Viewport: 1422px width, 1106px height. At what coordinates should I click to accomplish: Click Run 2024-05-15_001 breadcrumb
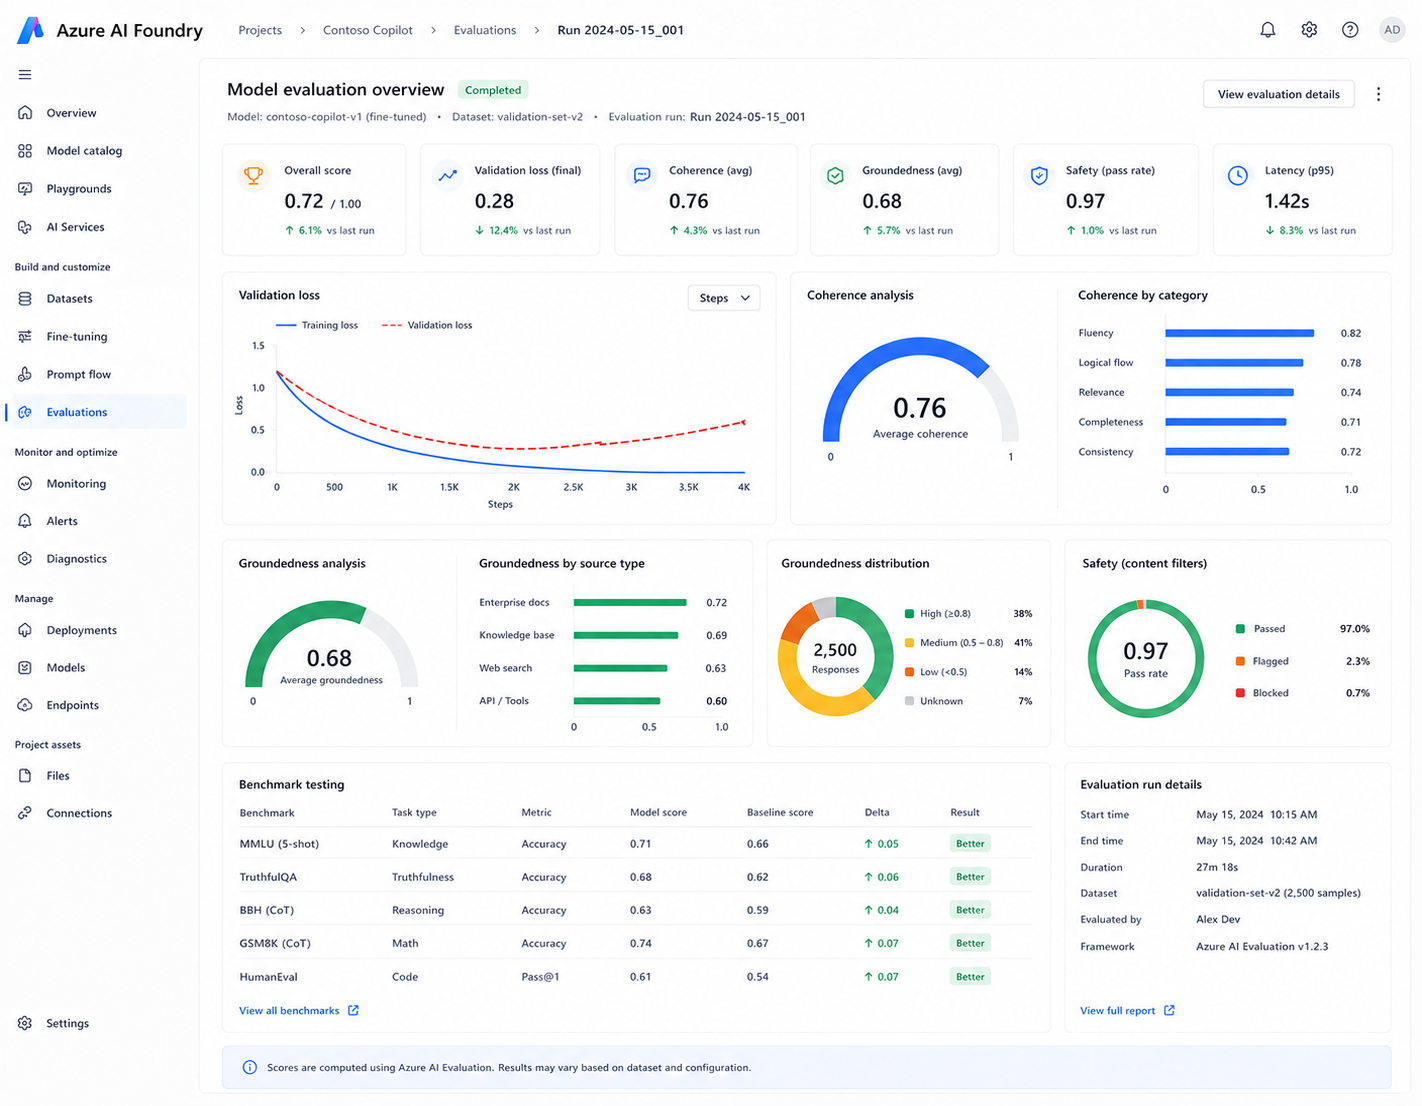coord(621,30)
